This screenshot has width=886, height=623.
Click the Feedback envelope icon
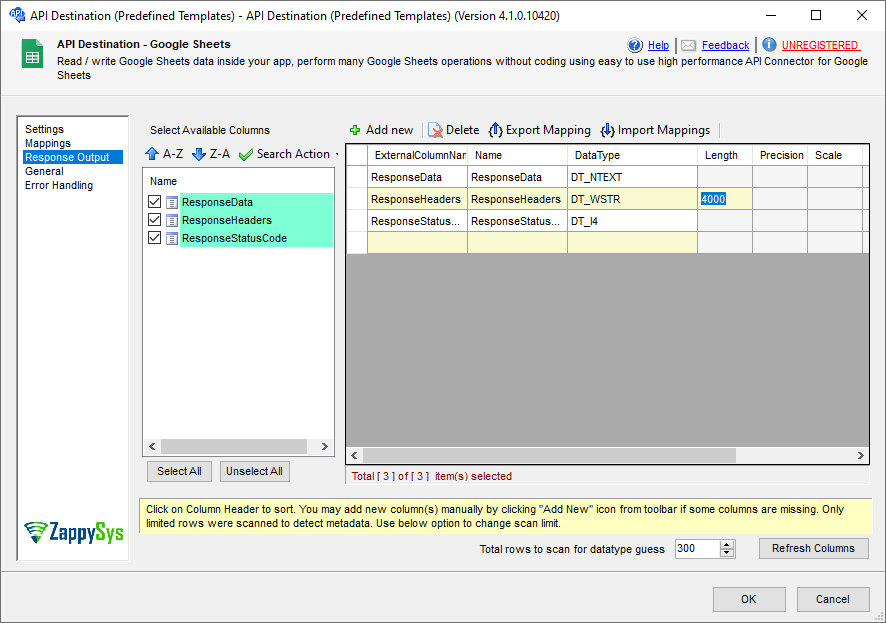click(688, 45)
